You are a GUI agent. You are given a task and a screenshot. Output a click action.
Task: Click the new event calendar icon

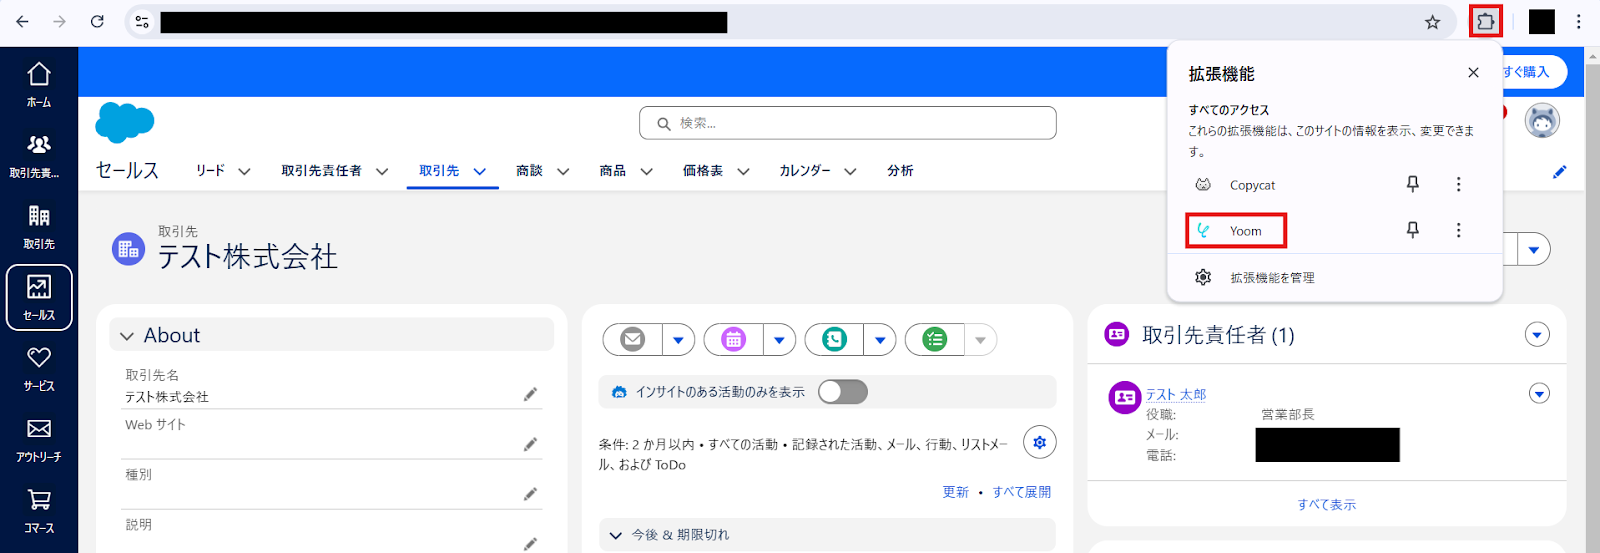[x=733, y=340]
